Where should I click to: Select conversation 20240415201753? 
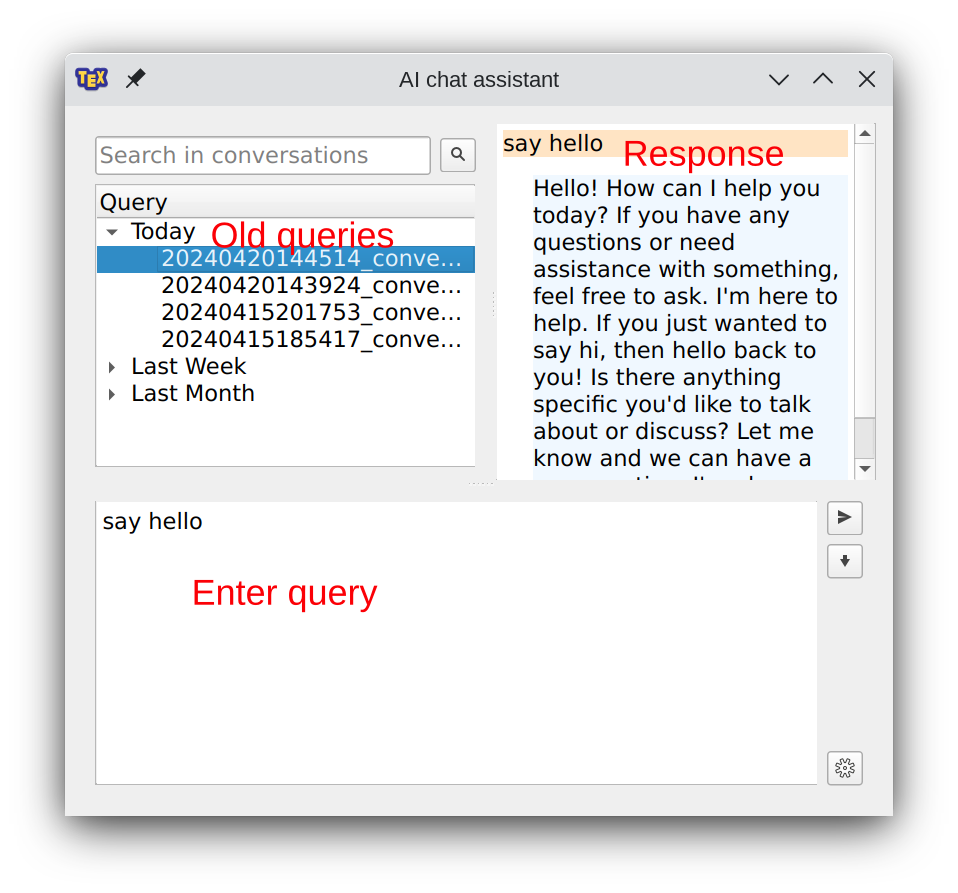click(310, 313)
